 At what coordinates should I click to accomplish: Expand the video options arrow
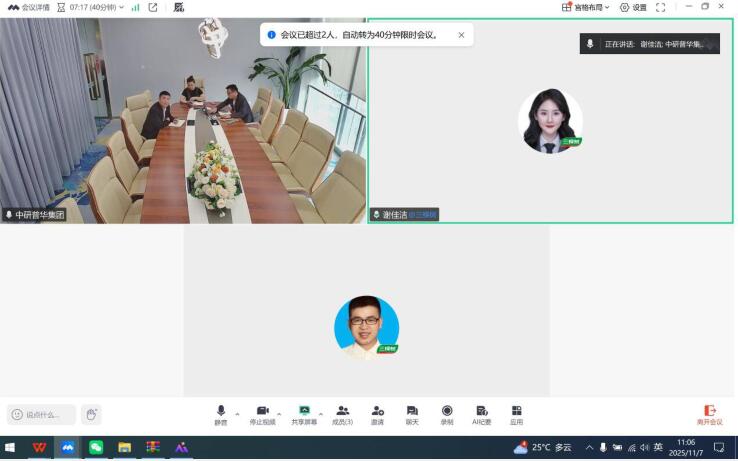pos(279,413)
